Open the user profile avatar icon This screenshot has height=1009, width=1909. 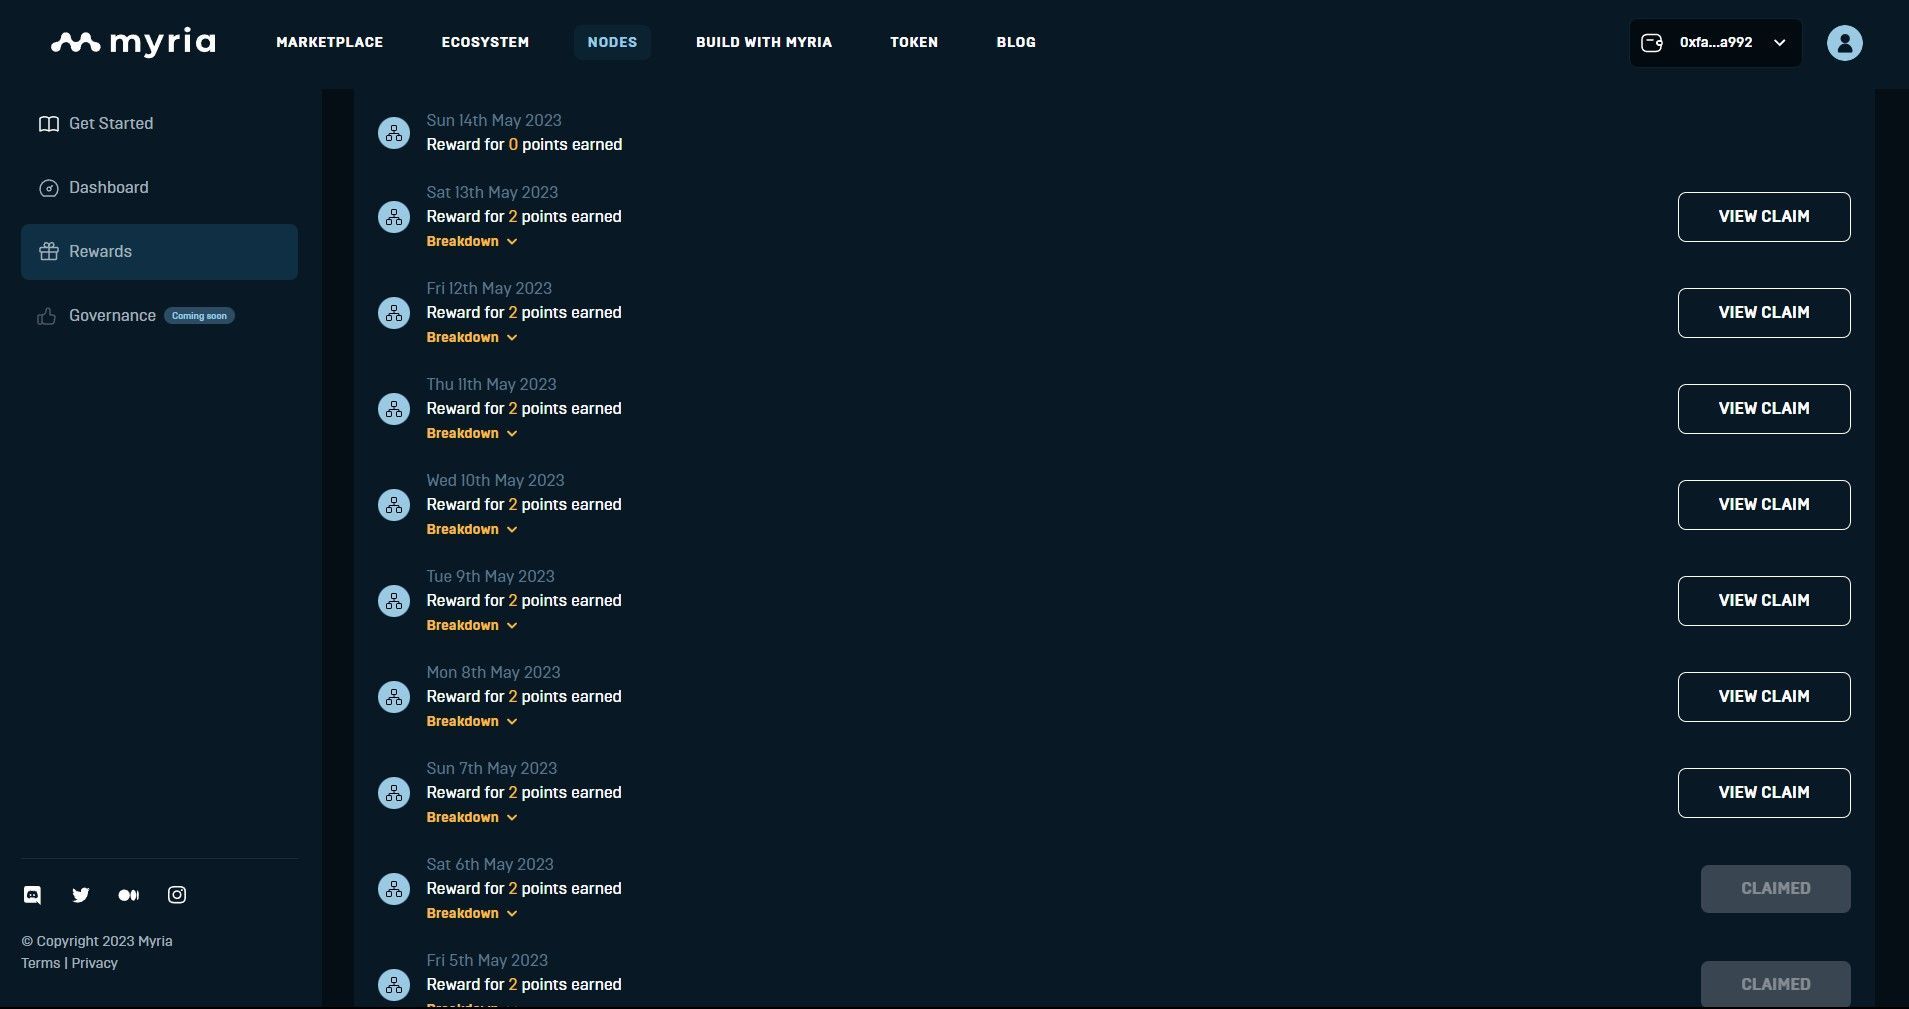click(1844, 43)
